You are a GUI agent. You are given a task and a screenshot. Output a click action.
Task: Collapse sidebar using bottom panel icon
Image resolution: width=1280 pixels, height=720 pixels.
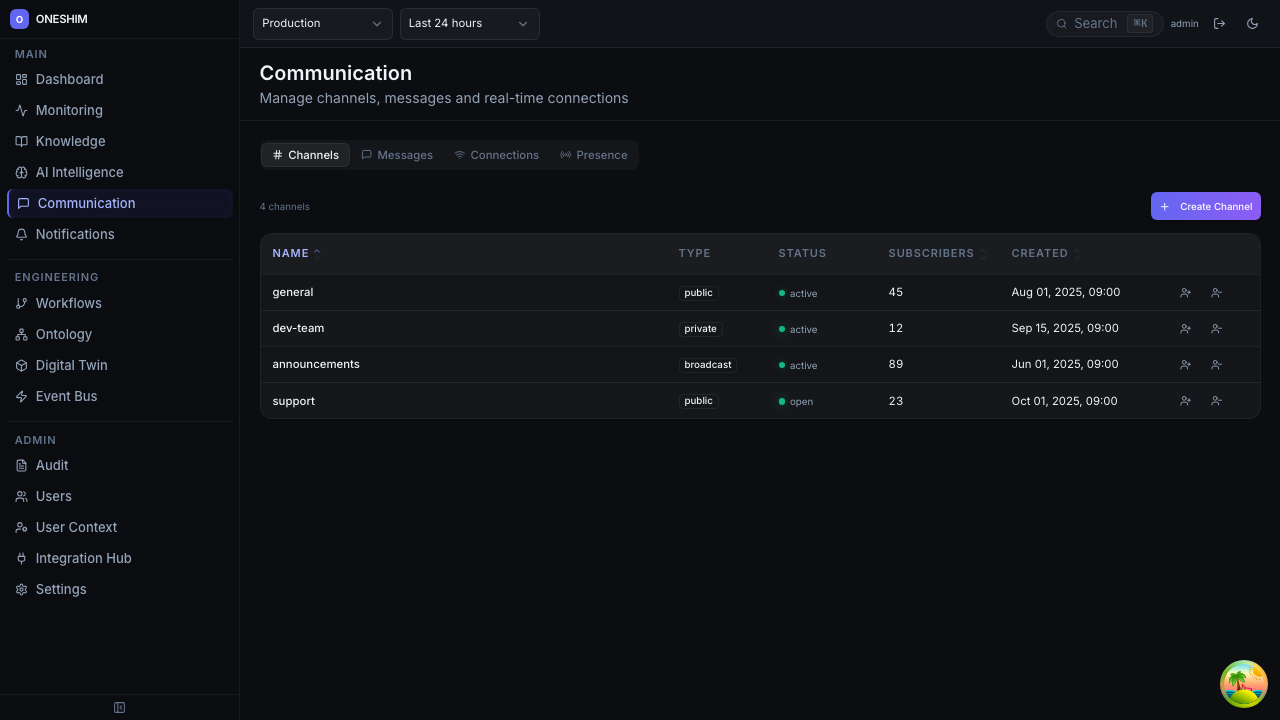[120, 708]
